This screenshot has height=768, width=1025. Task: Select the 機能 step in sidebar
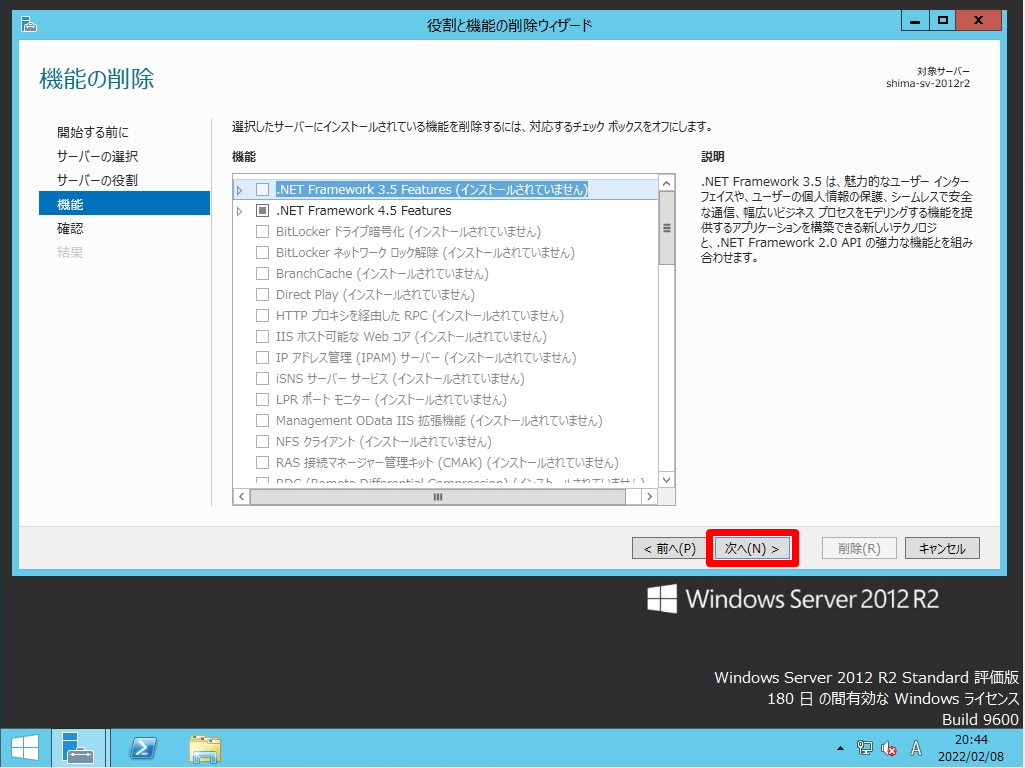pyautogui.click(x=124, y=204)
